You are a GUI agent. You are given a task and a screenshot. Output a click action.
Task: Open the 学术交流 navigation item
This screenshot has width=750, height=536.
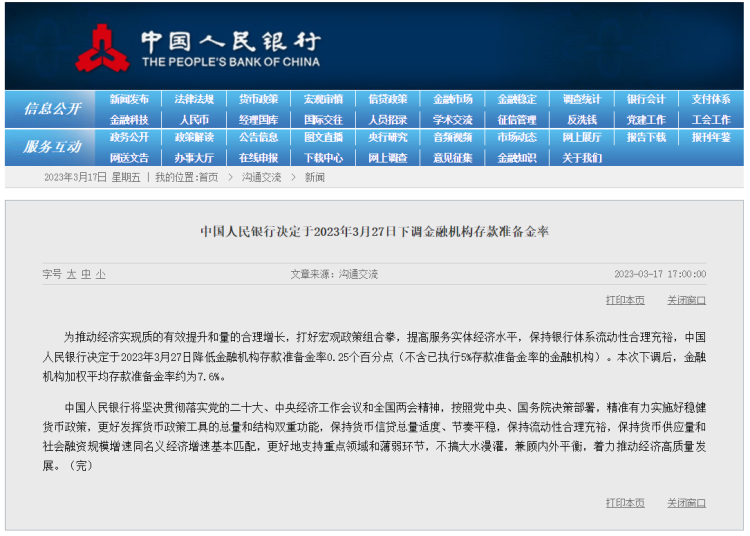point(452,120)
